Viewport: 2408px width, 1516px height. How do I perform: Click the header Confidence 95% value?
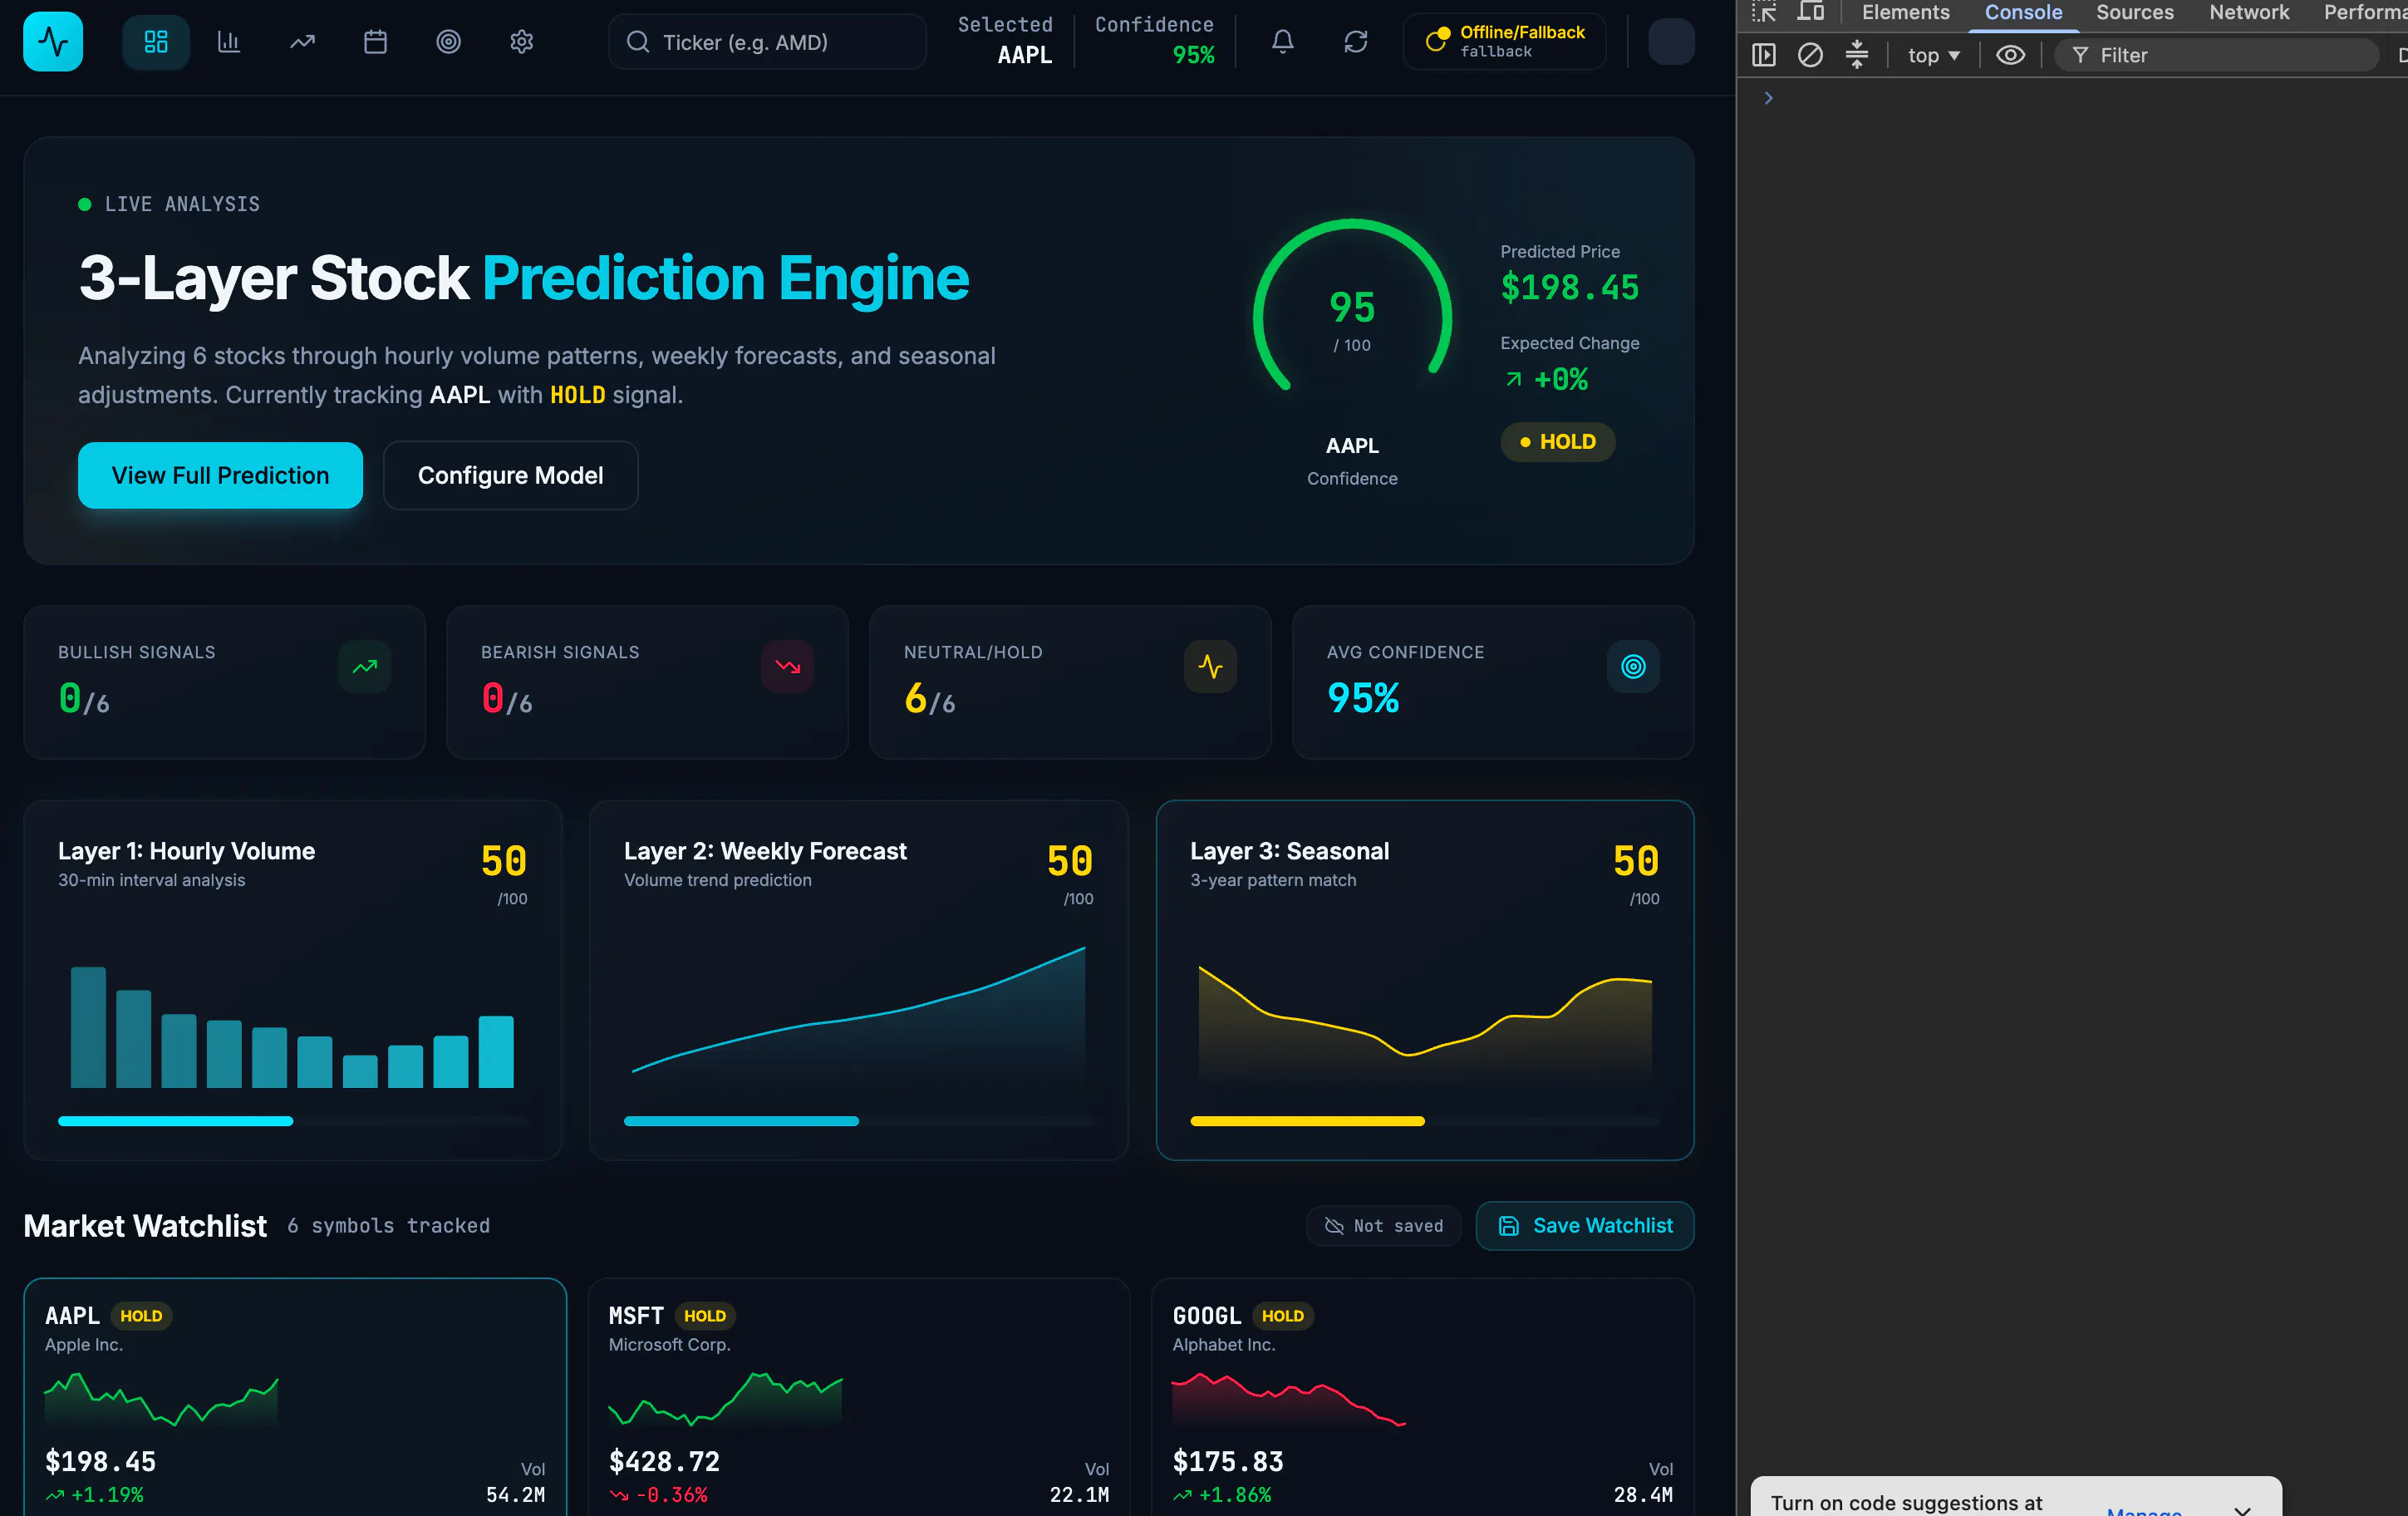(x=1194, y=55)
